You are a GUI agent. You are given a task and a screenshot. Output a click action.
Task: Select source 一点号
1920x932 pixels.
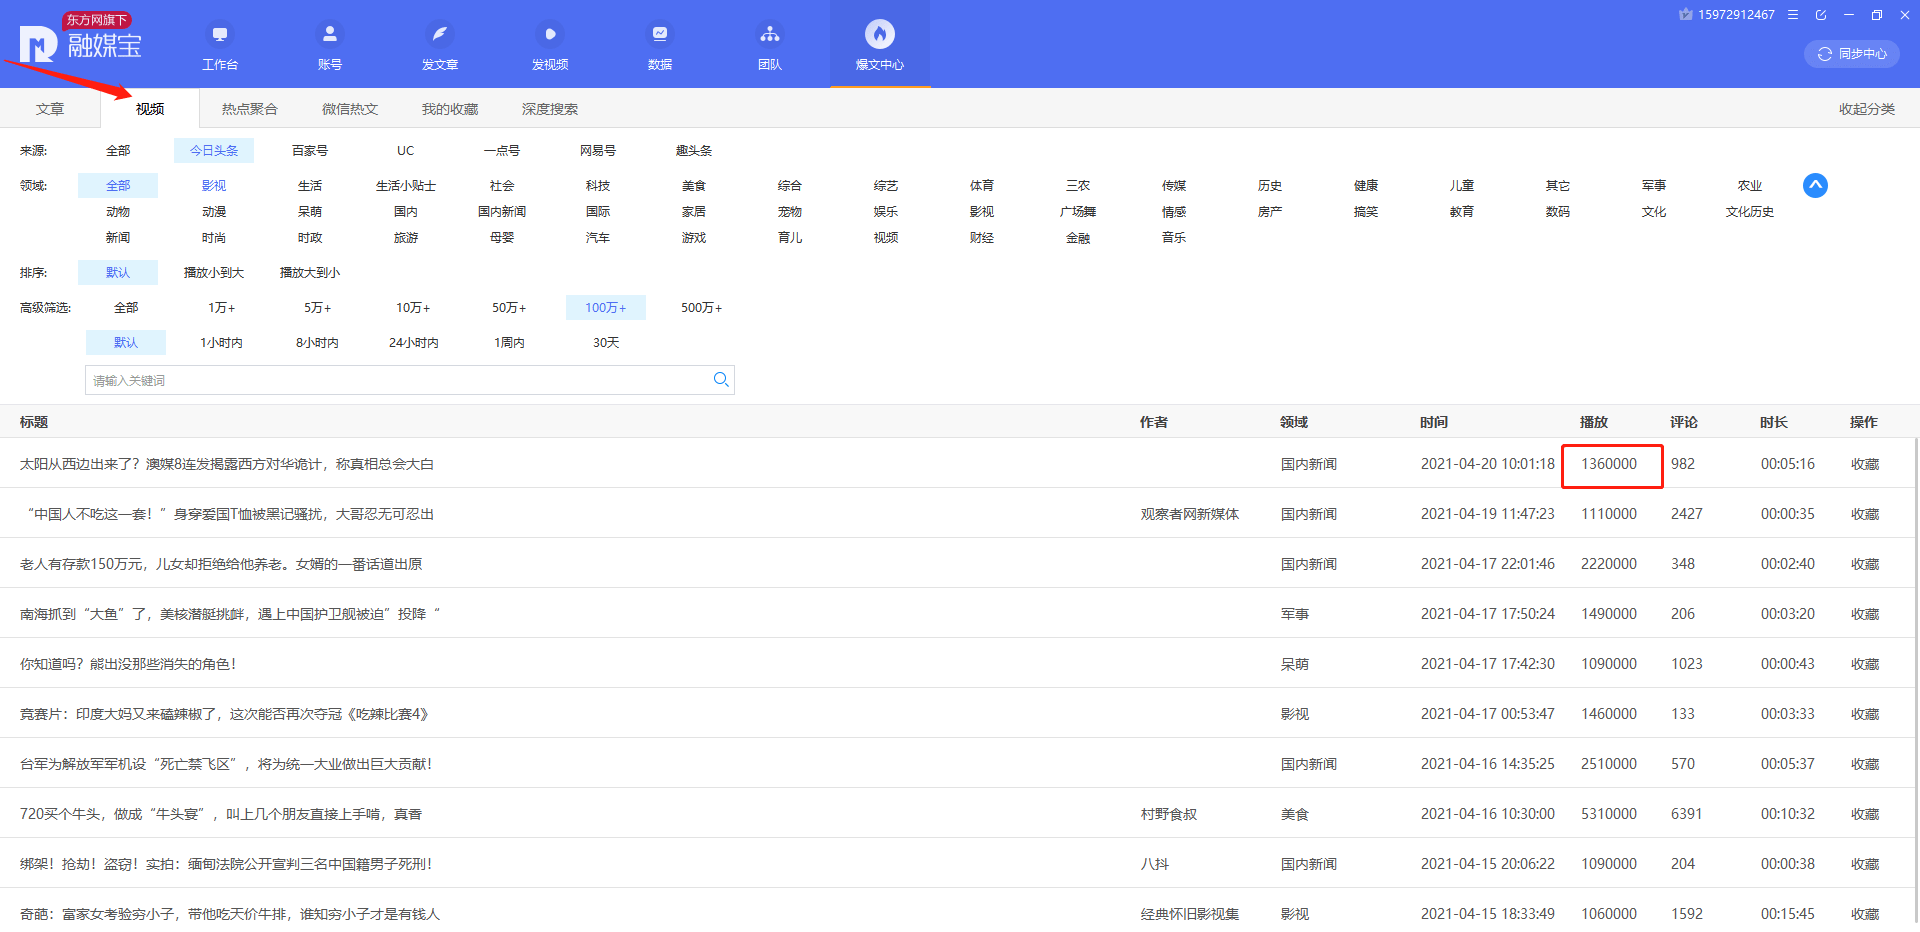[x=502, y=151]
